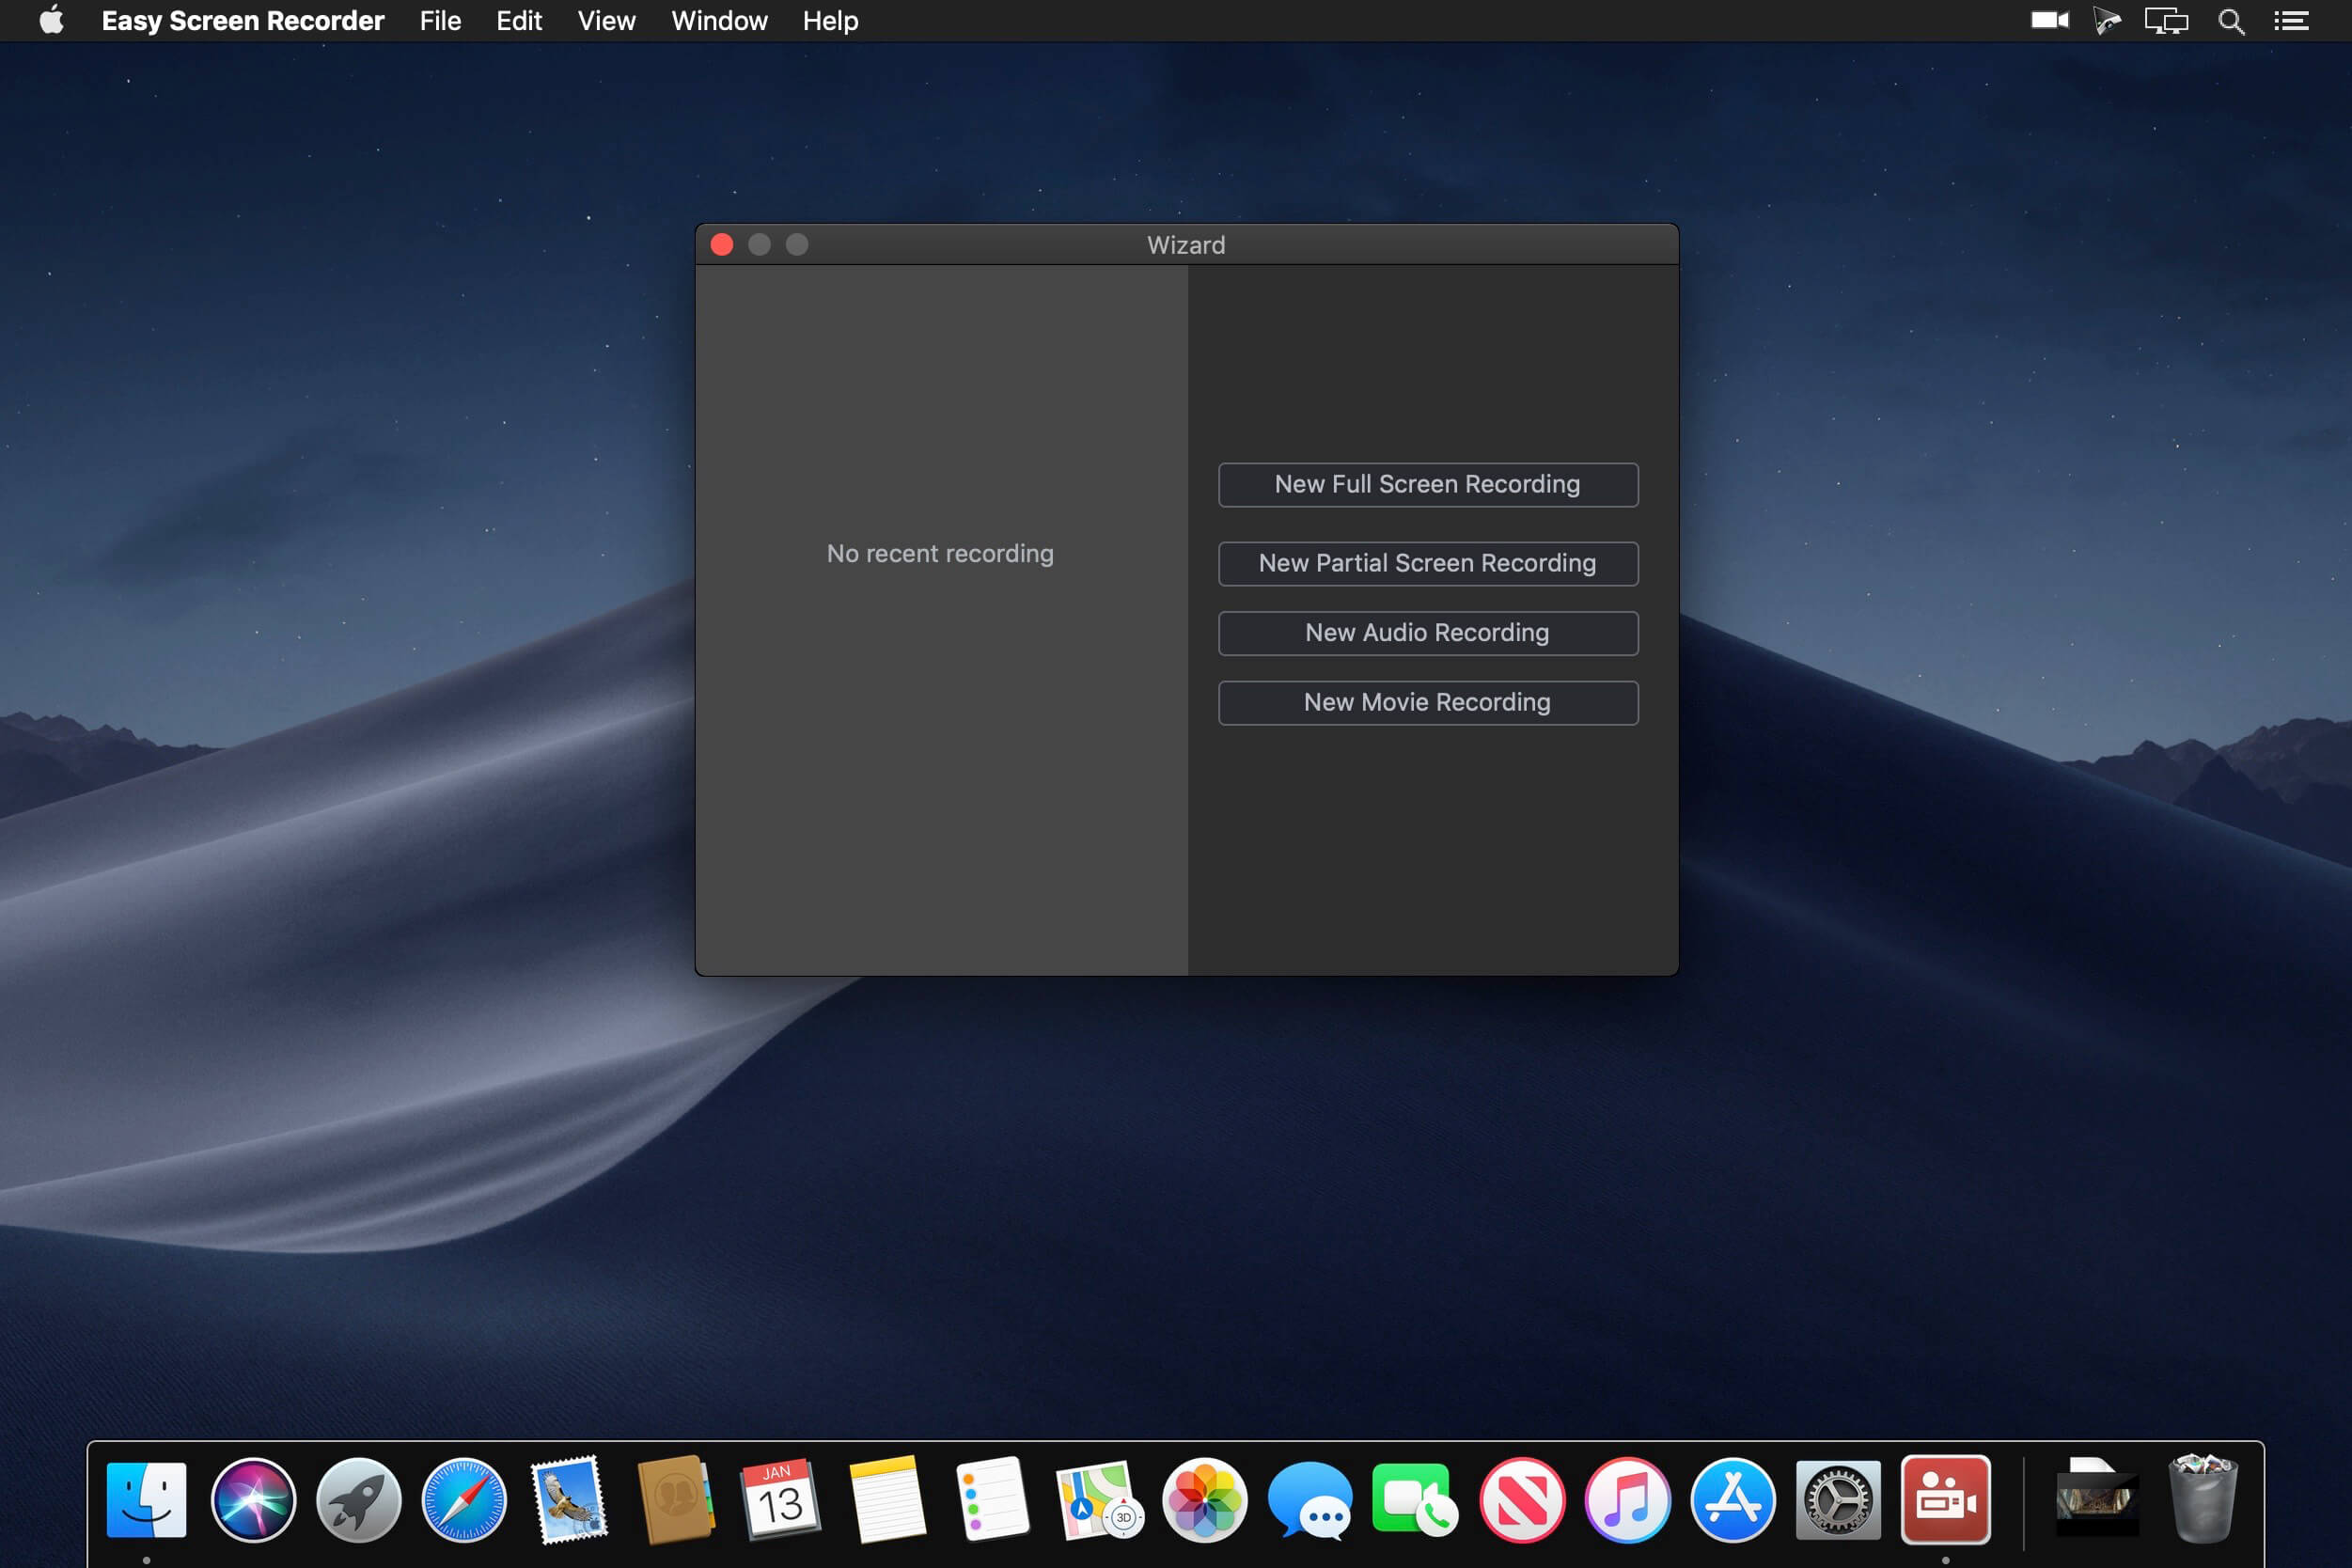
Task: Open the Help menu
Action: [x=830, y=21]
